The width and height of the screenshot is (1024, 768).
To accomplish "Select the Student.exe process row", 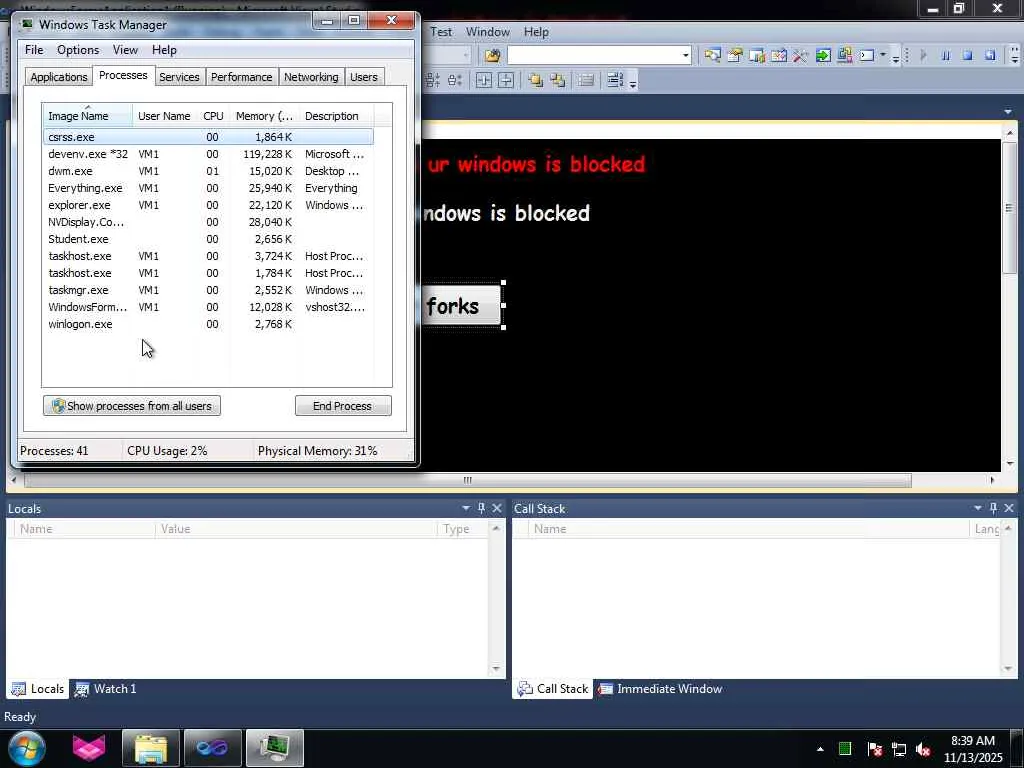I will click(208, 239).
